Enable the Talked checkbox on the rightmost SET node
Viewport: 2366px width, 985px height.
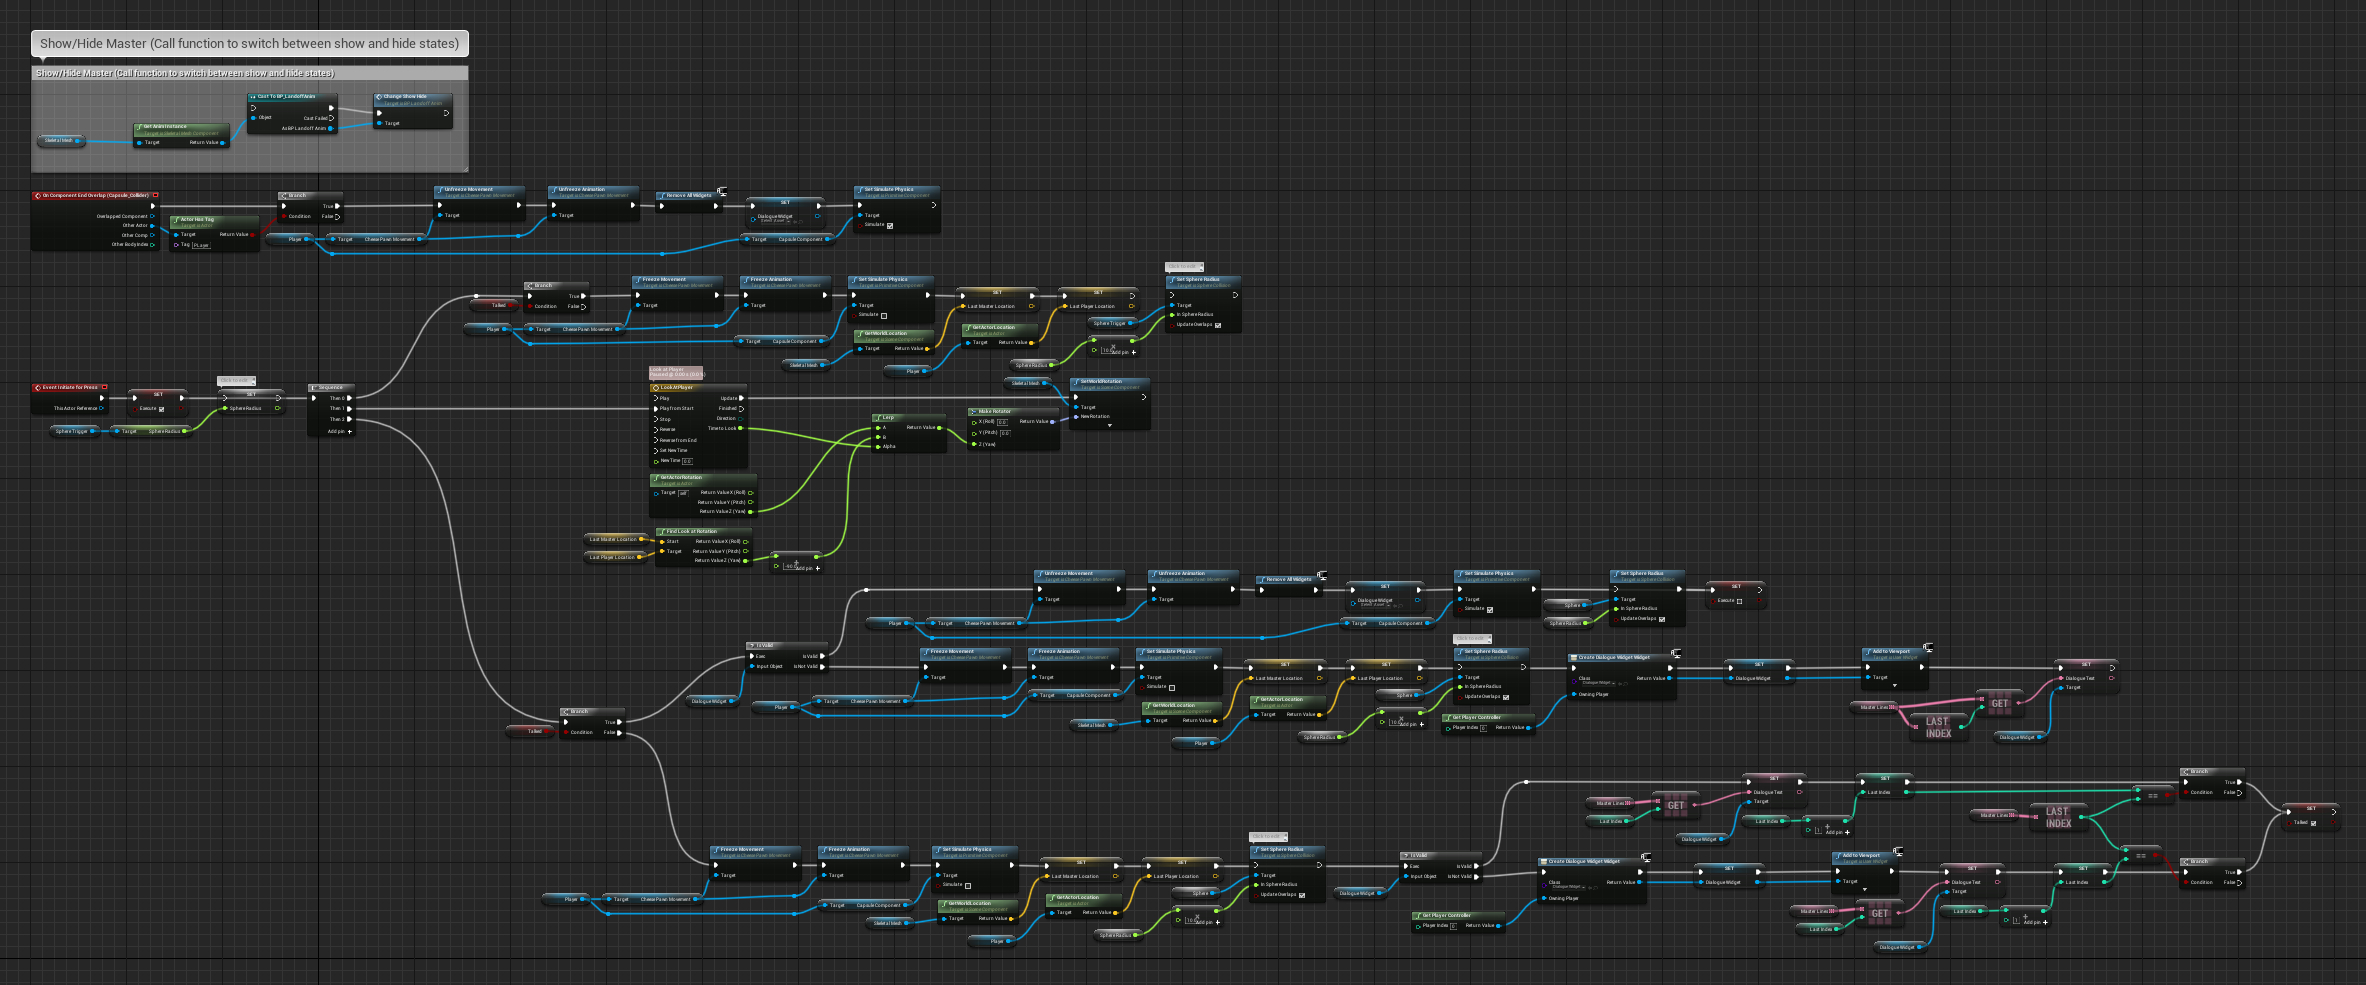[x=2314, y=823]
